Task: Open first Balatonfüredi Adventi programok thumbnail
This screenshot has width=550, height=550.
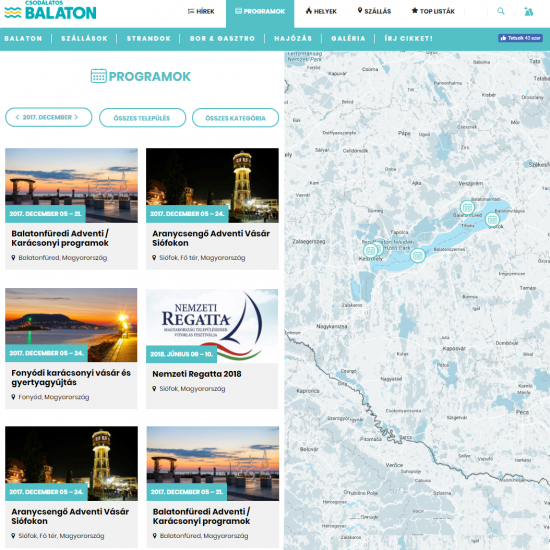Action: pyautogui.click(x=72, y=185)
